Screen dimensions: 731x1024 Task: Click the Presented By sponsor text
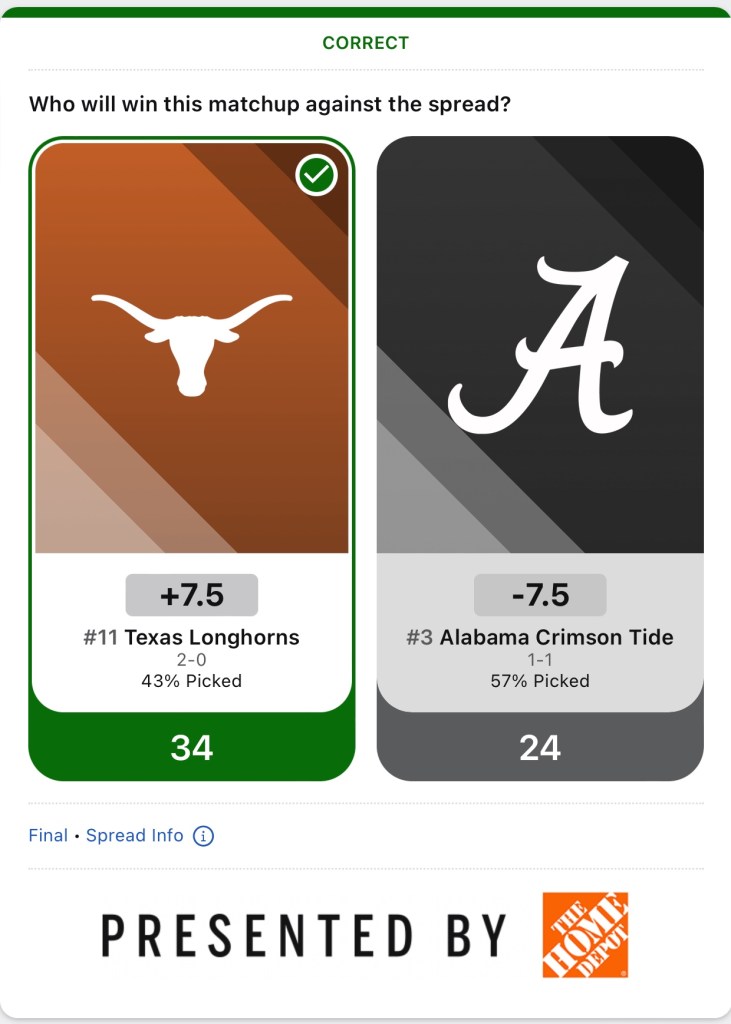pyautogui.click(x=304, y=936)
